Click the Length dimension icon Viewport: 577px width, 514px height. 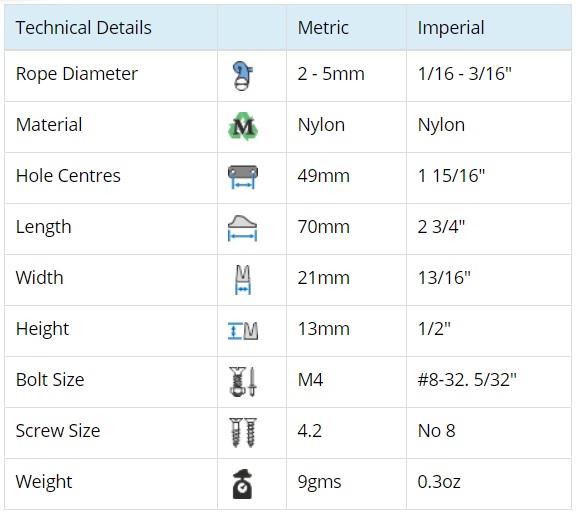243,228
